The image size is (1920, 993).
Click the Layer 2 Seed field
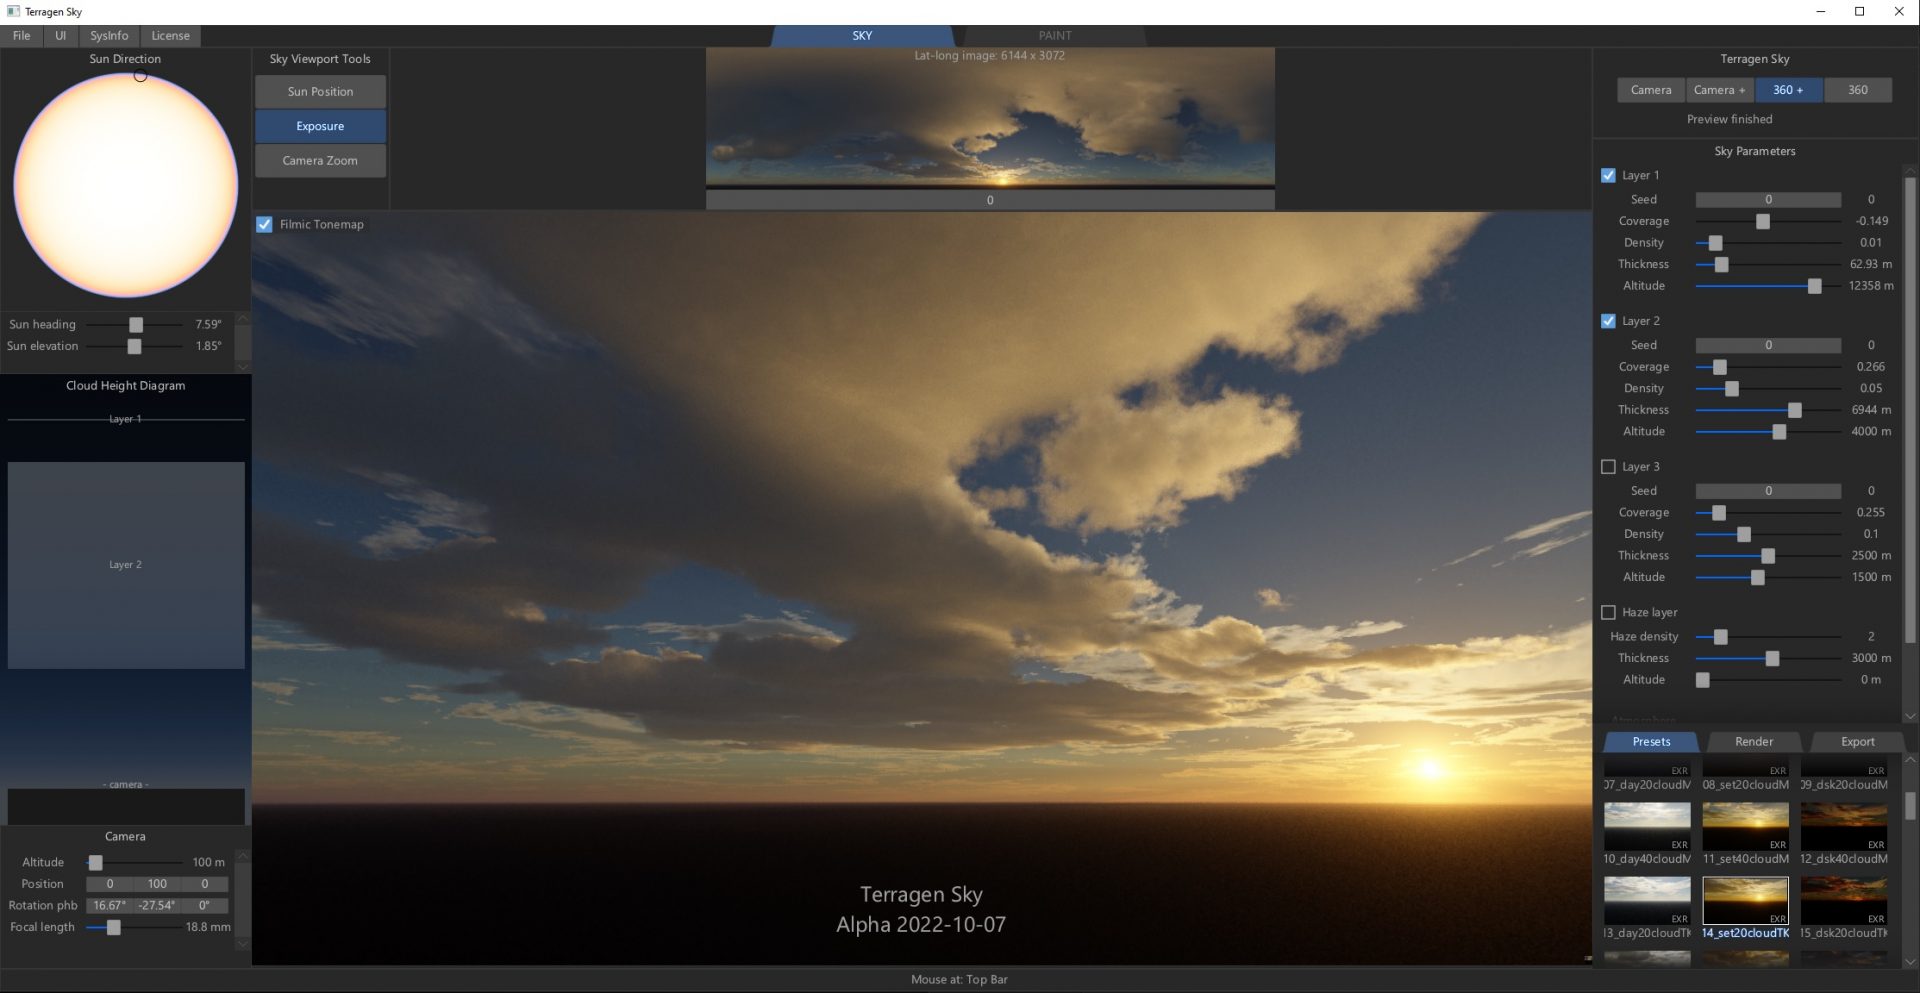1768,346
